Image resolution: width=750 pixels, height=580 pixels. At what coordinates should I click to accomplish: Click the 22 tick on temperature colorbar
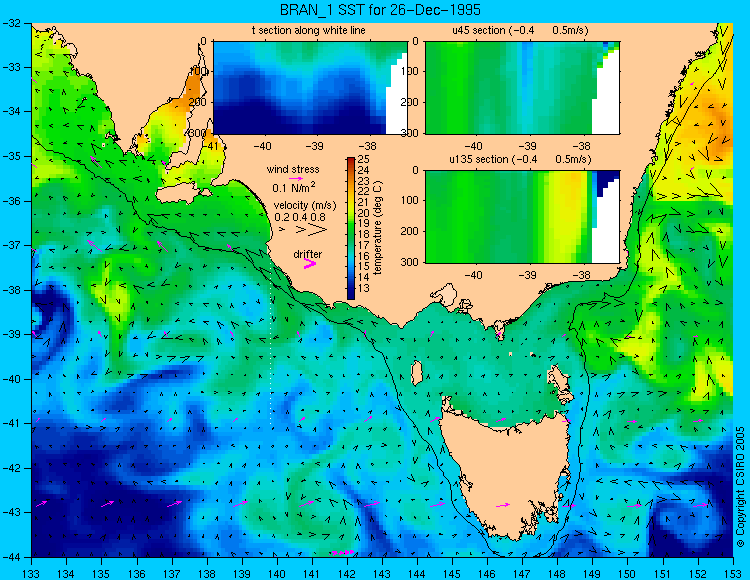pos(363,192)
